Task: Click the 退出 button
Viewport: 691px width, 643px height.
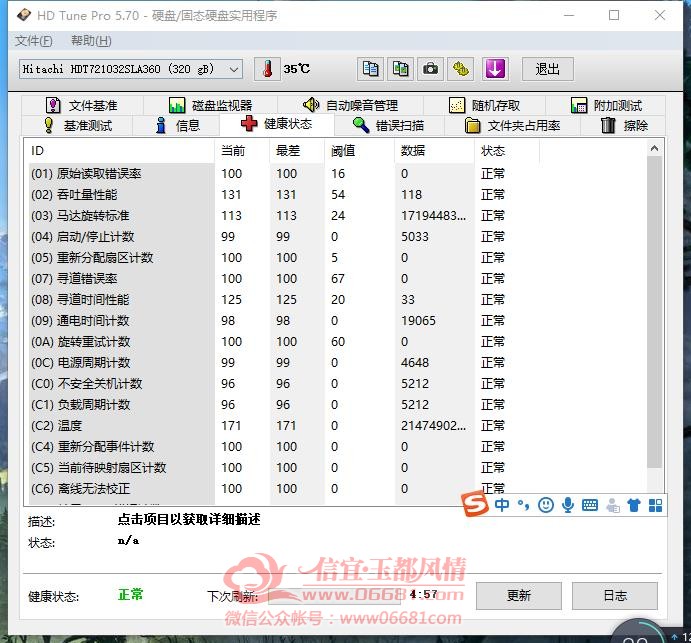Action: [x=548, y=69]
